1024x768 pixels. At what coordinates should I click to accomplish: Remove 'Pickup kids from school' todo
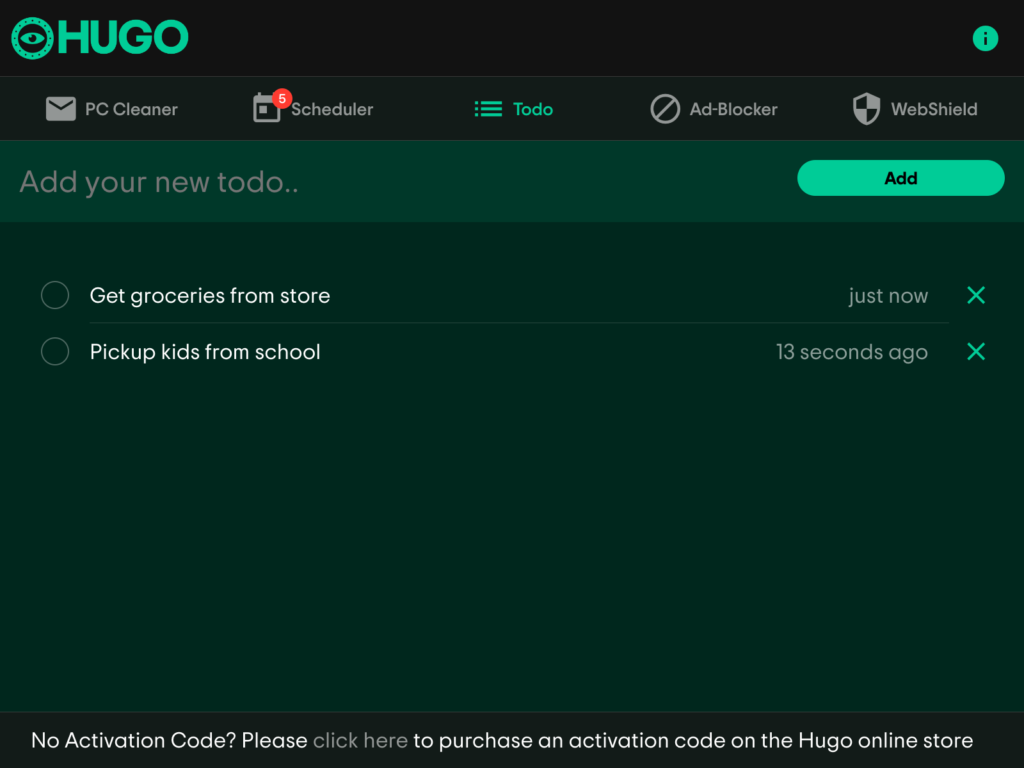[x=975, y=351]
